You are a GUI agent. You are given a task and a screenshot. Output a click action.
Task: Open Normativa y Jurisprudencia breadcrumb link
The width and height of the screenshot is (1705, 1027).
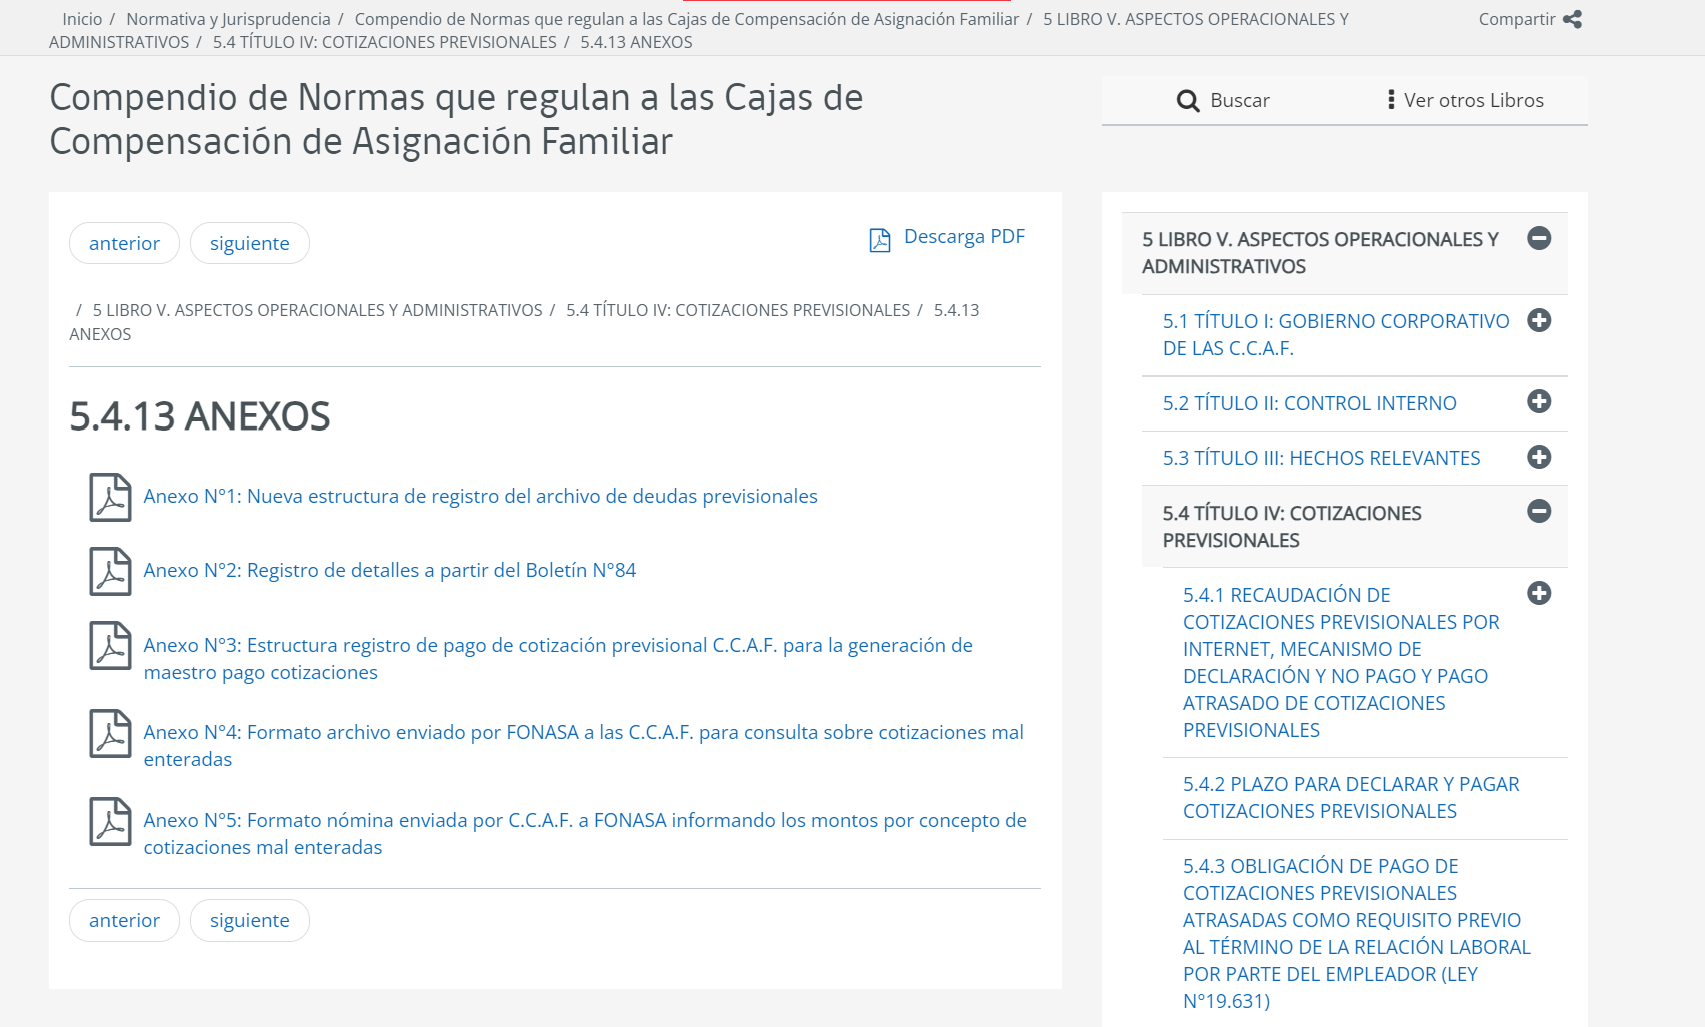pyautogui.click(x=228, y=19)
